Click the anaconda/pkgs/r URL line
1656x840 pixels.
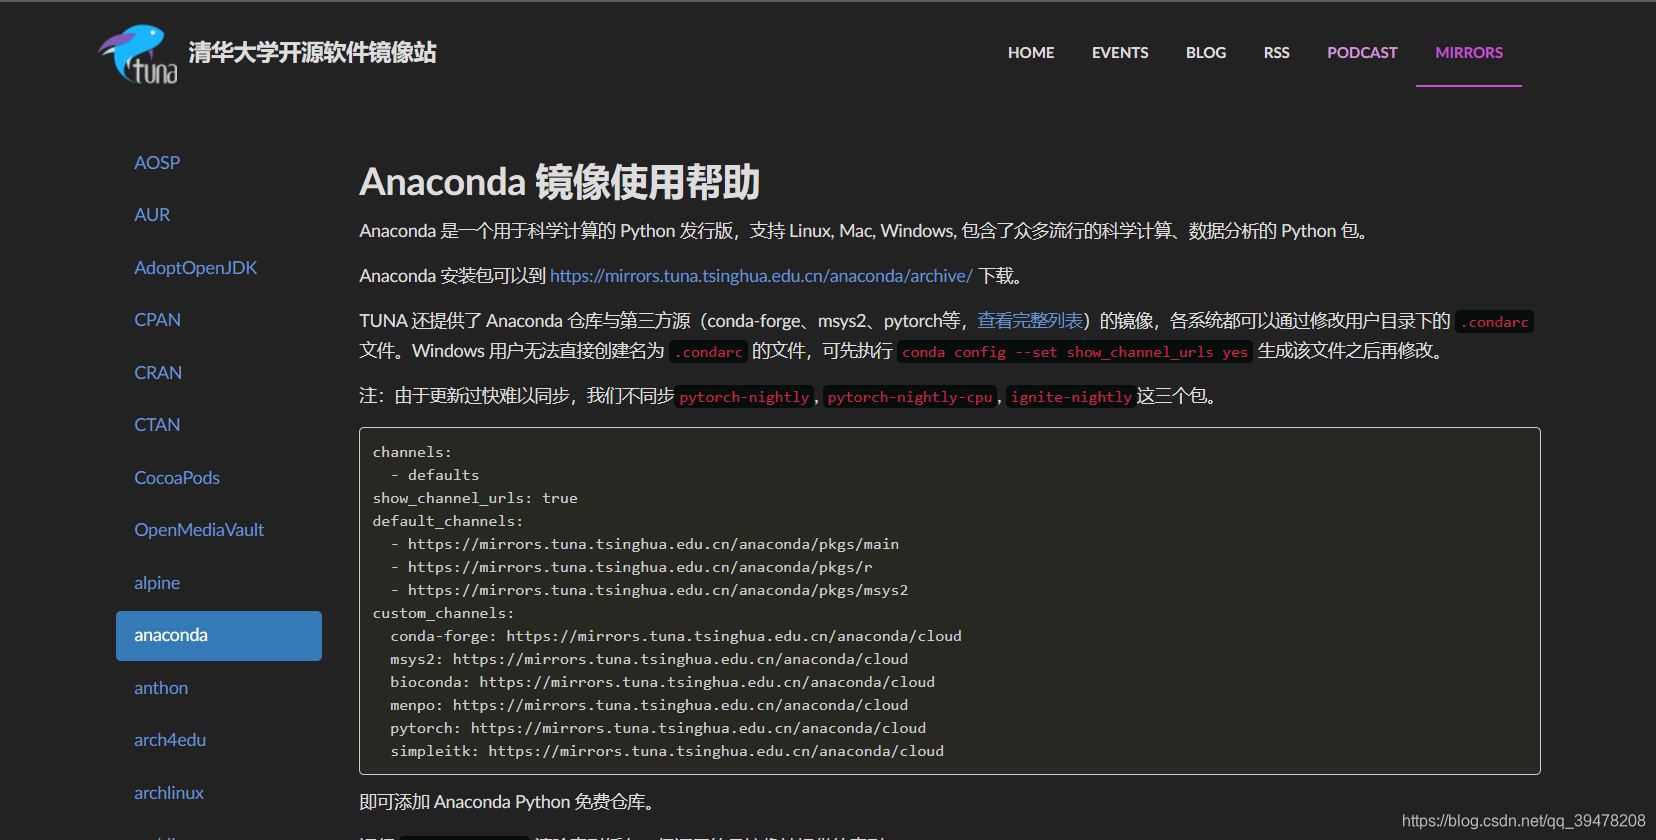pos(631,567)
